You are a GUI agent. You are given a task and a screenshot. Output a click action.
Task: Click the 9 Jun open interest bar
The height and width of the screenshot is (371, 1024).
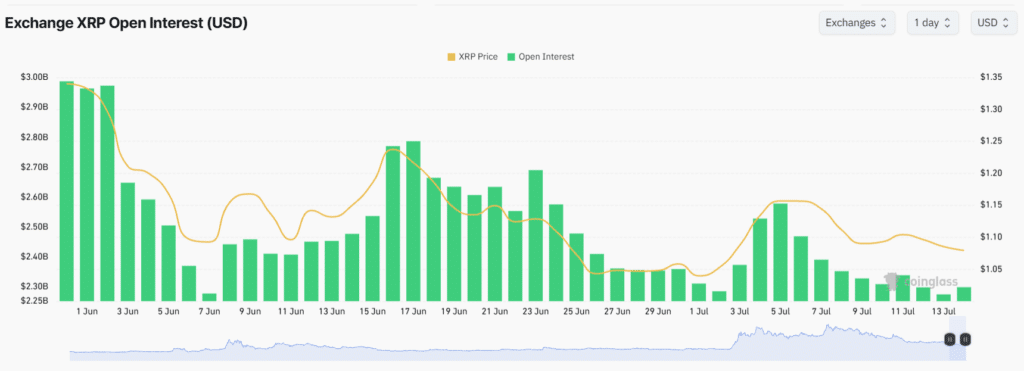point(250,270)
